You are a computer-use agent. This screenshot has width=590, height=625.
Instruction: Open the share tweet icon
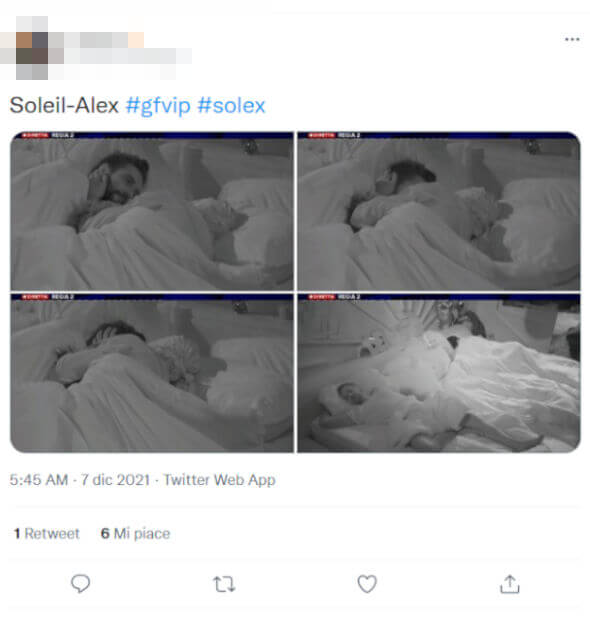[x=509, y=584]
